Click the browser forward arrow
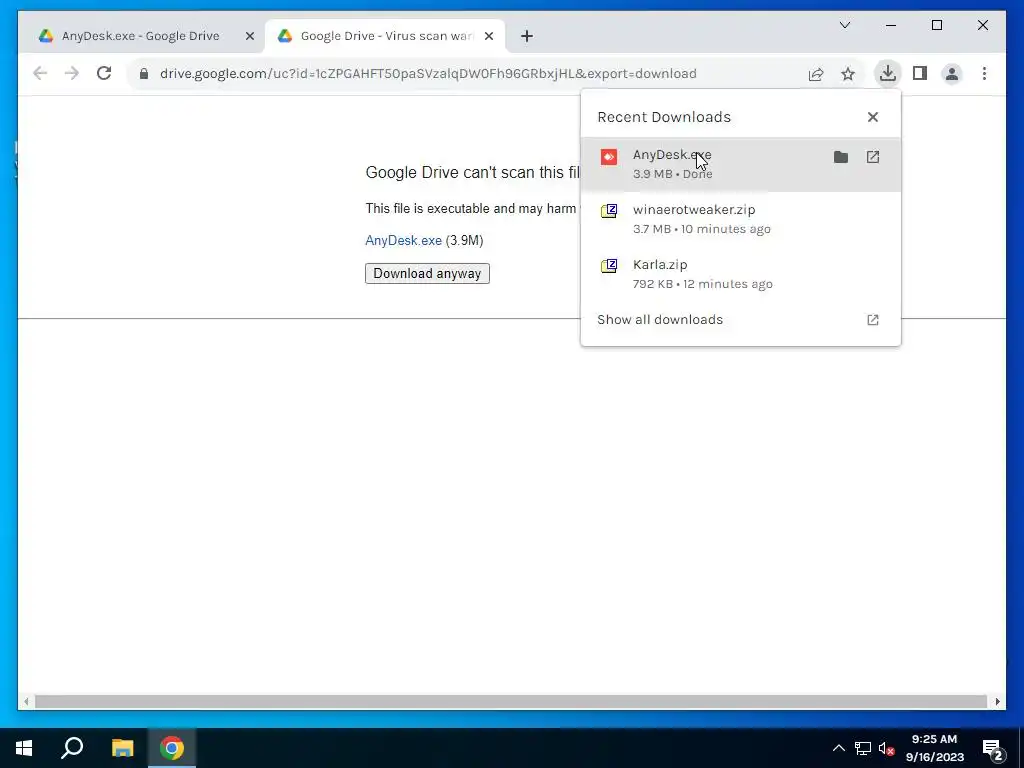Image resolution: width=1024 pixels, height=768 pixels. (x=72, y=73)
